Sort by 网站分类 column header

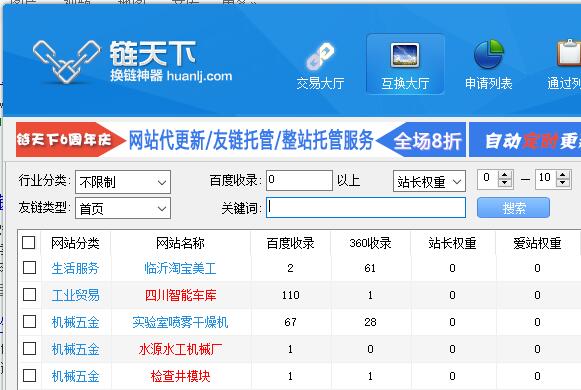75,243
